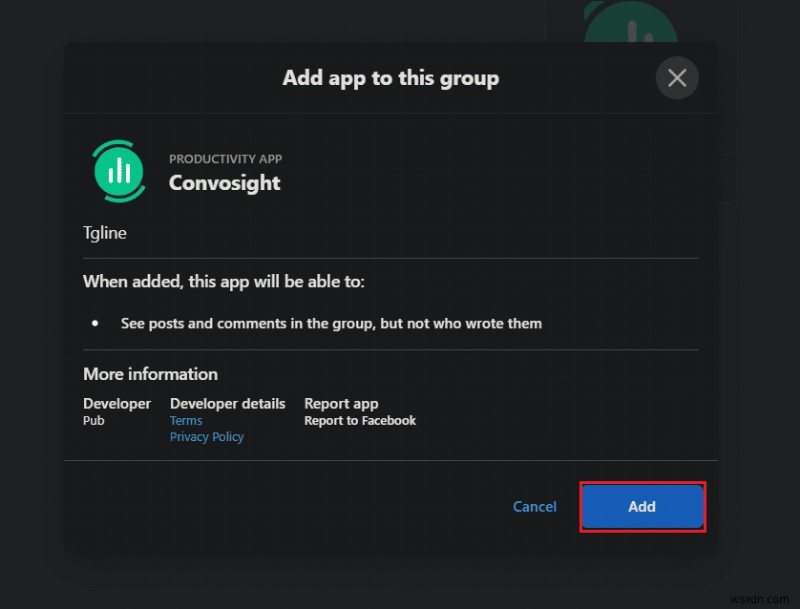Click the PRODUCTIVITY APP label
This screenshot has width=800, height=609.
[226, 159]
